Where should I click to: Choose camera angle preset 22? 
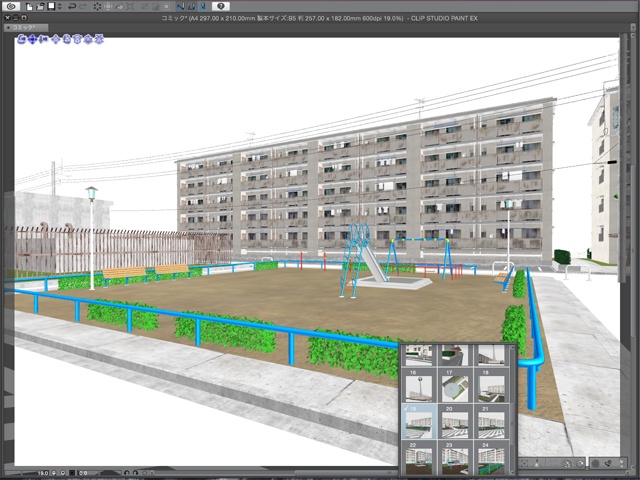419,457
